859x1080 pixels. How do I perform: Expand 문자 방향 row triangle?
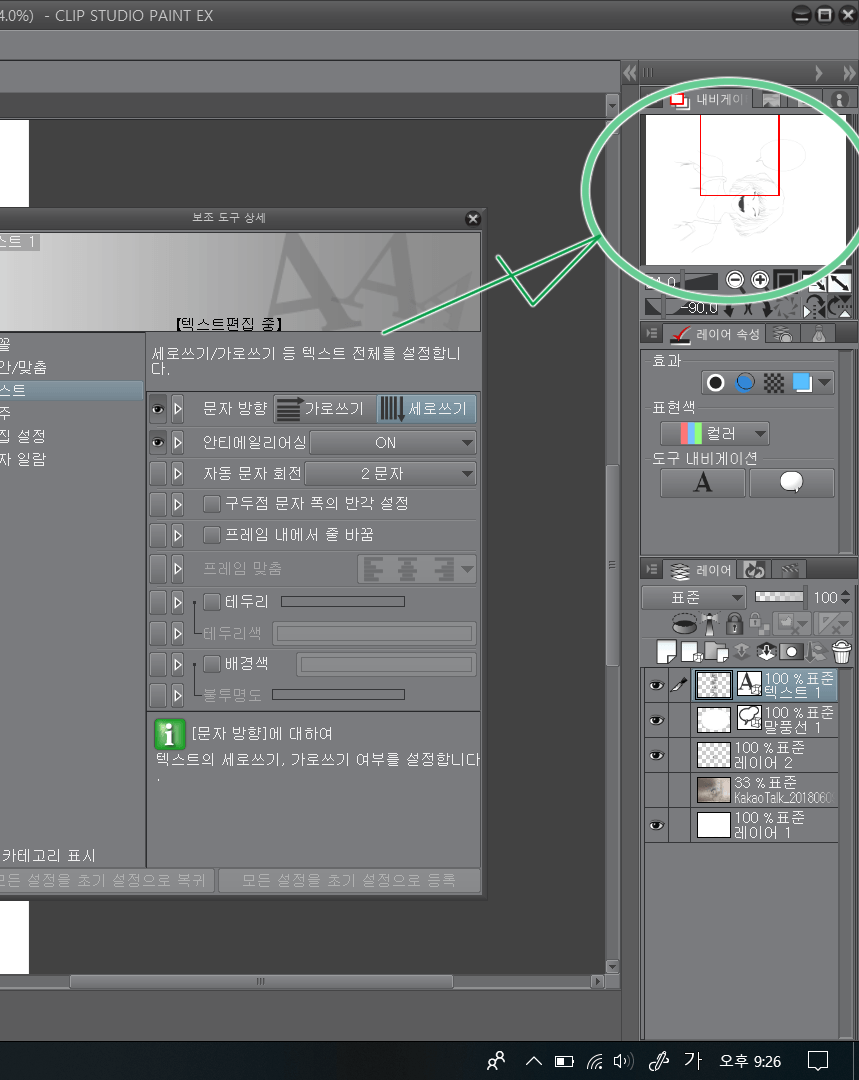[178, 409]
